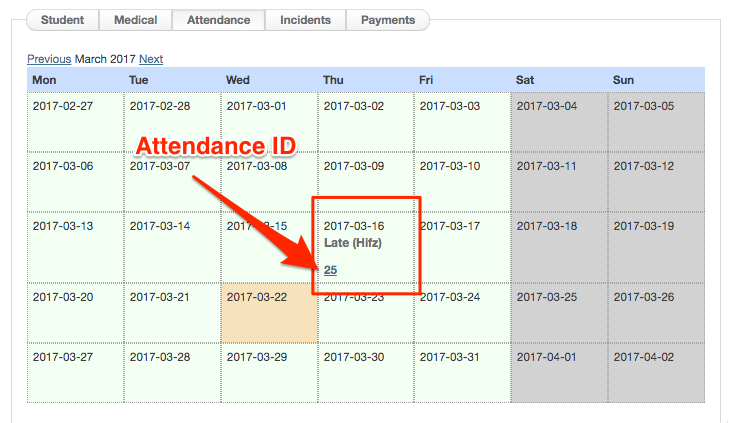Click the Saturday 2017-03-04 cell
The height and width of the screenshot is (423, 729).
558,122
